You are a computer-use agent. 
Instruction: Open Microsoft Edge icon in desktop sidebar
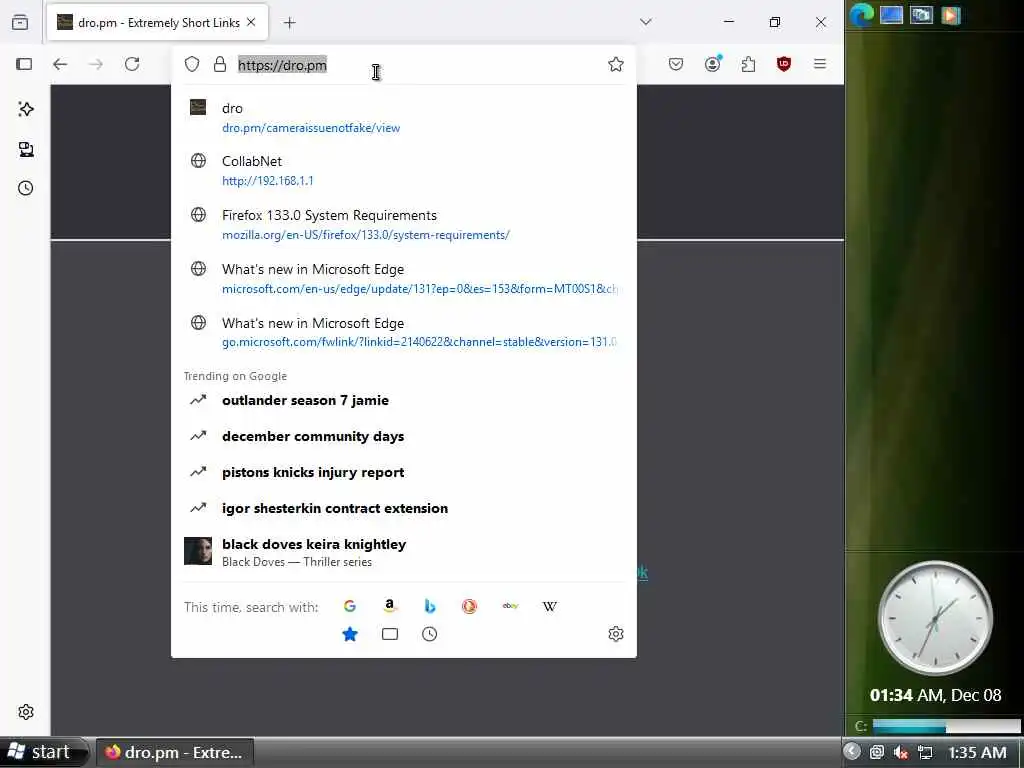tap(861, 14)
